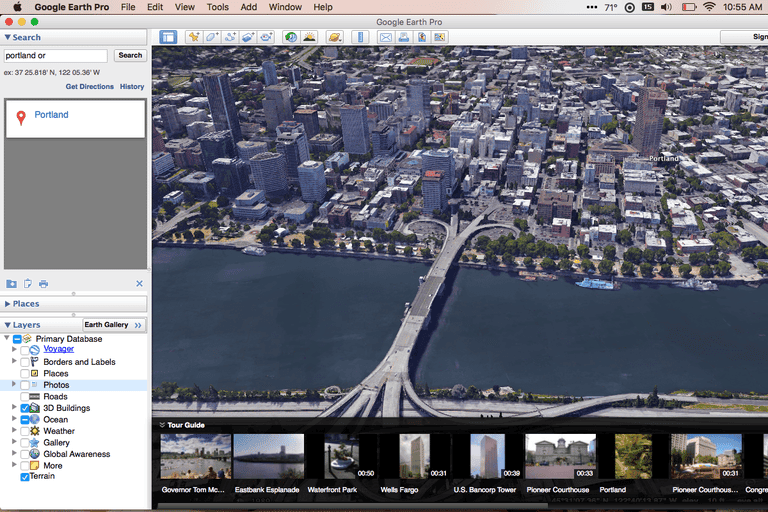Expand the Borders and Labels layer tree
The width and height of the screenshot is (768, 512).
pos(14,361)
